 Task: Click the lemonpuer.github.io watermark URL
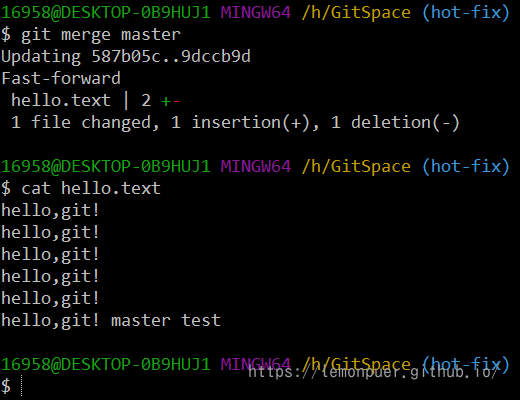(x=373, y=372)
